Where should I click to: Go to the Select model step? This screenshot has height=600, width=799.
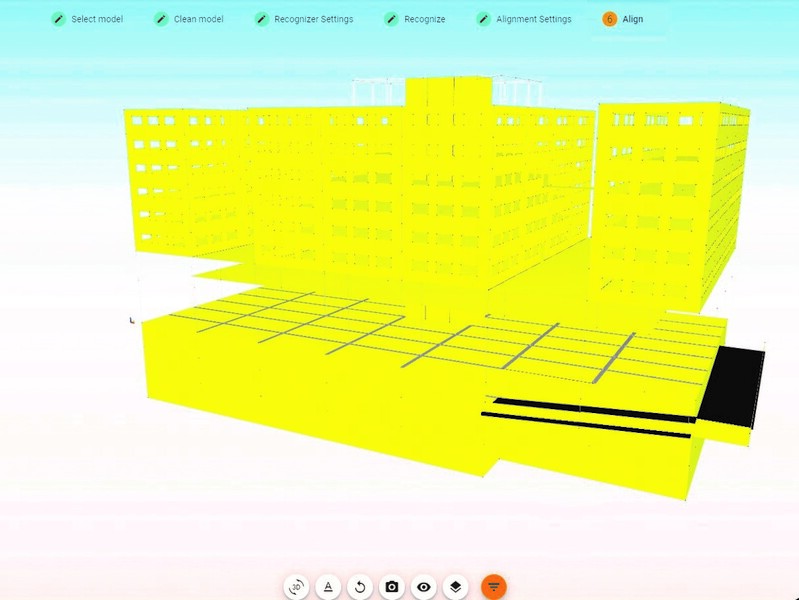97,19
